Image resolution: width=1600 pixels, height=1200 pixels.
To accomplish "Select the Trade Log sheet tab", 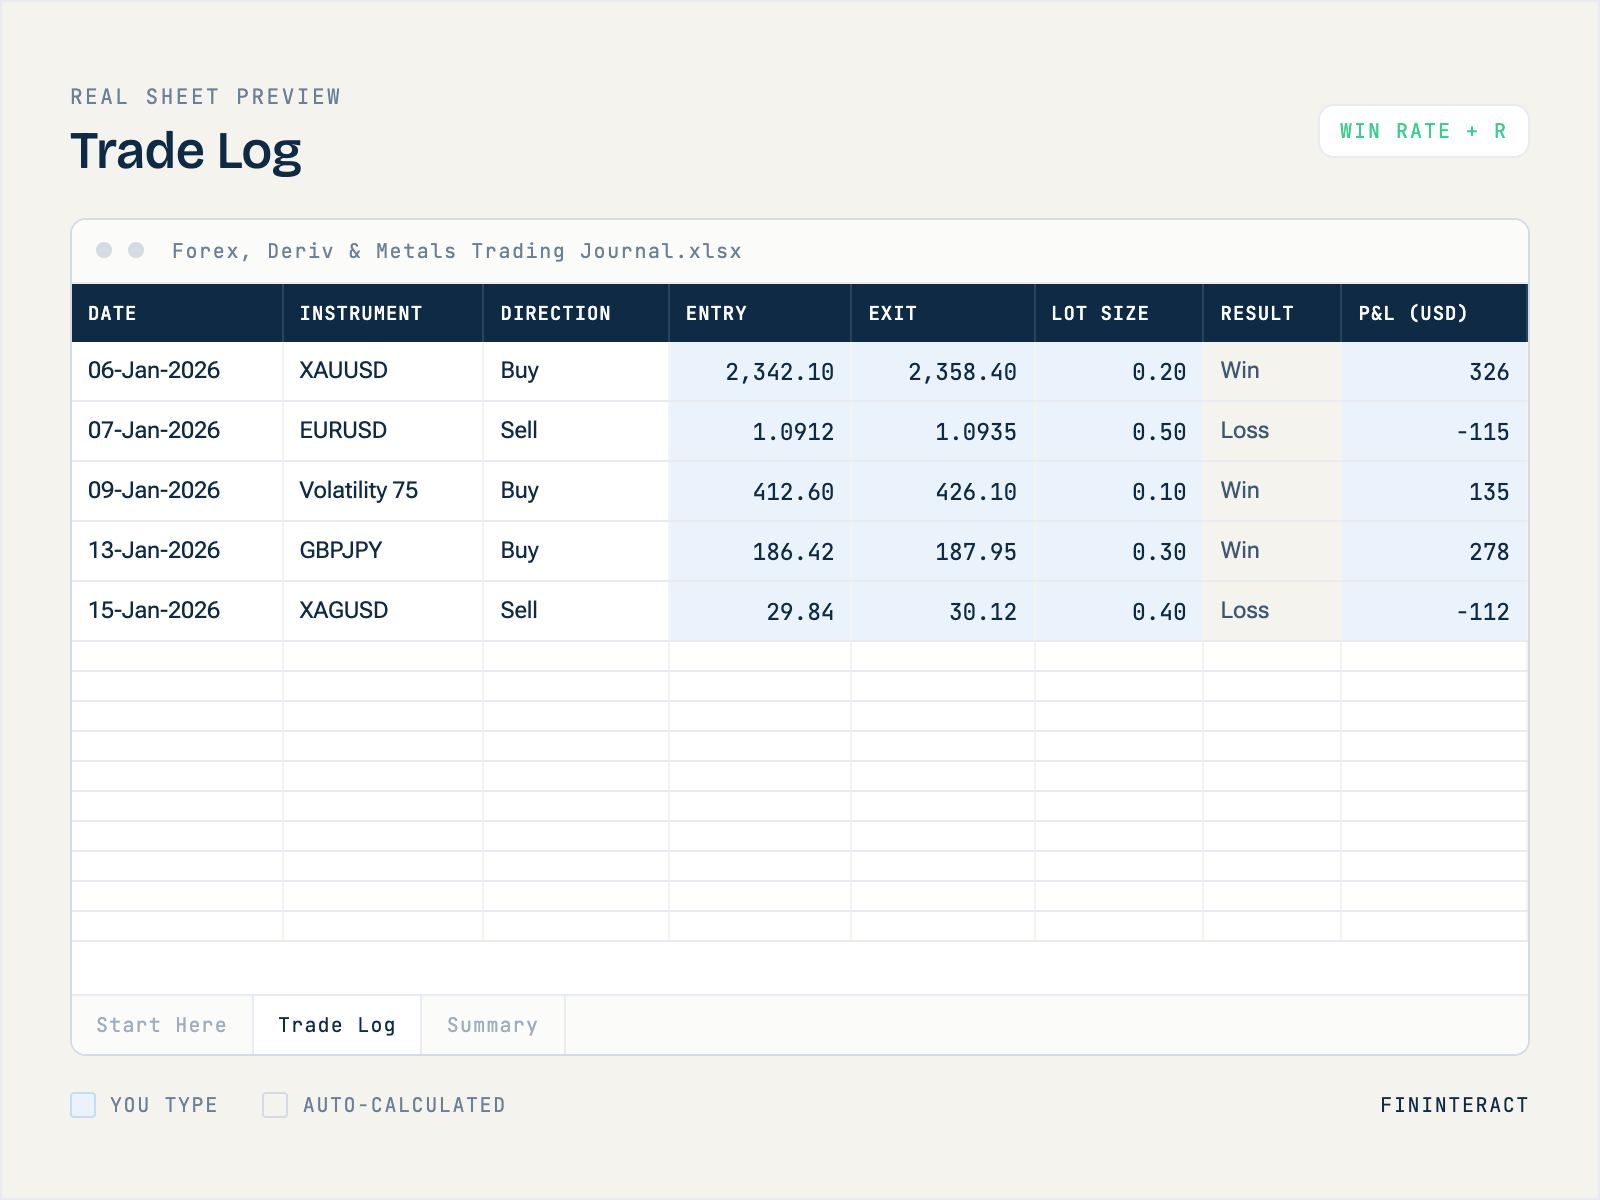I will point(337,1025).
